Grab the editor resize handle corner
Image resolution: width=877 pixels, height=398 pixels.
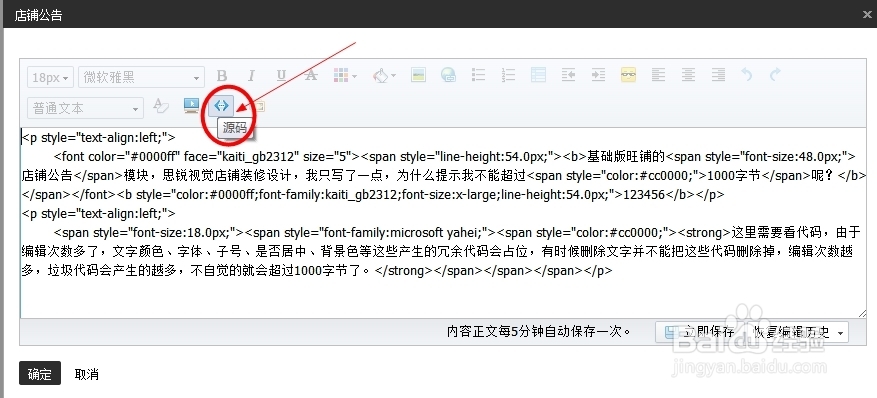862,314
